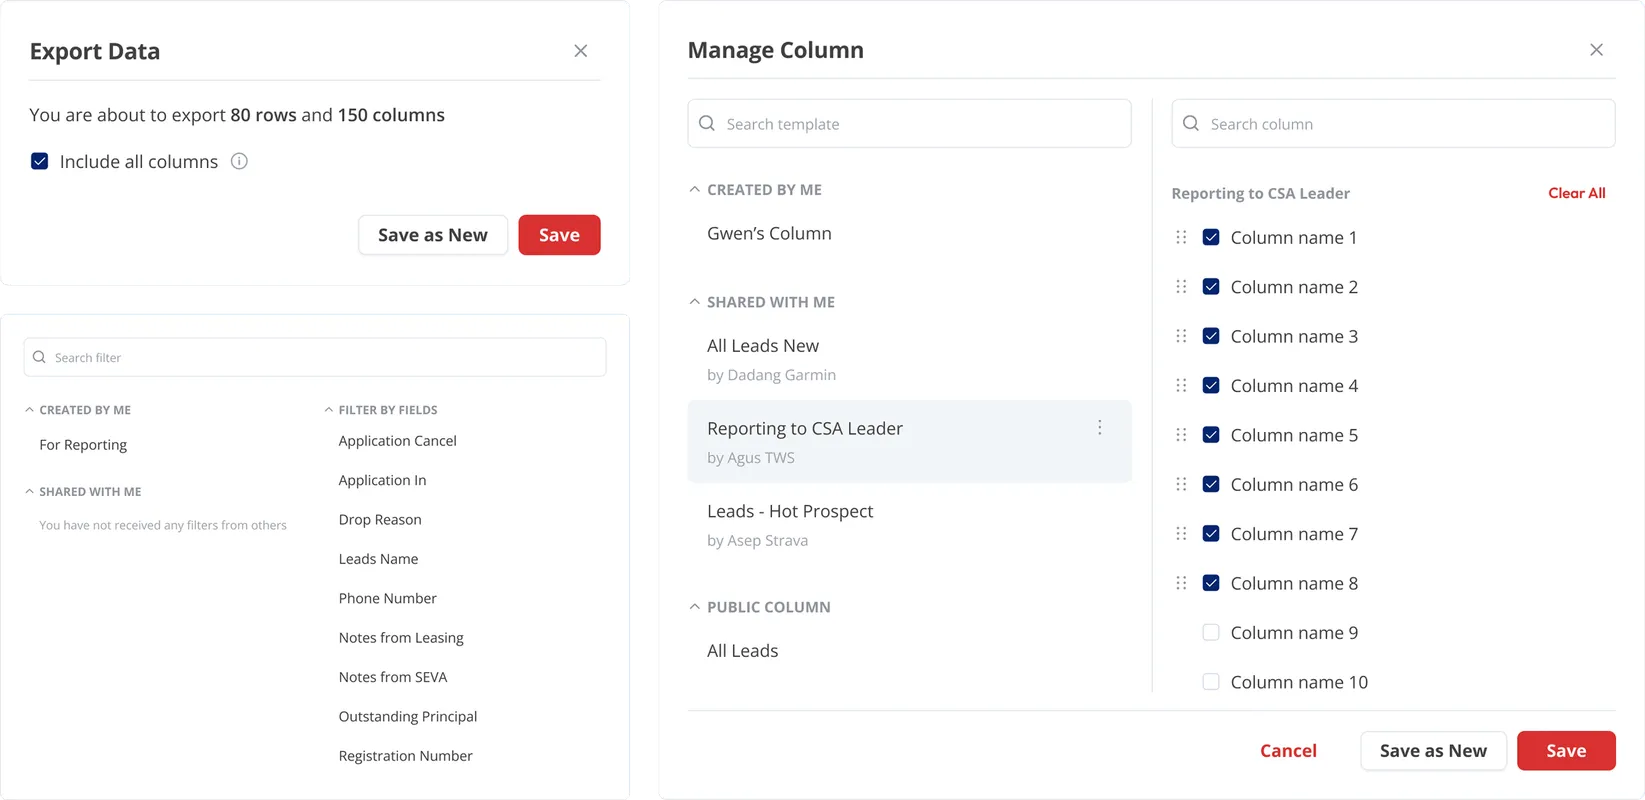Grab drag handle of Column name 3
1645x800 pixels.
1181,336
